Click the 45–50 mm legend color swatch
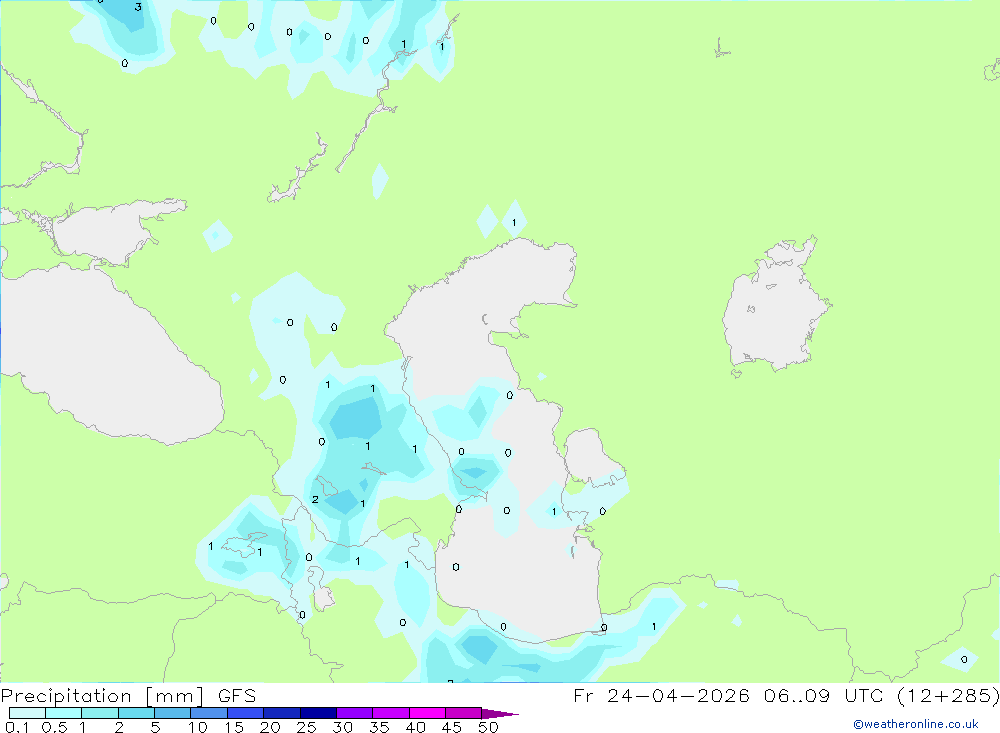Image resolution: width=1000 pixels, height=733 pixels. coord(463,713)
